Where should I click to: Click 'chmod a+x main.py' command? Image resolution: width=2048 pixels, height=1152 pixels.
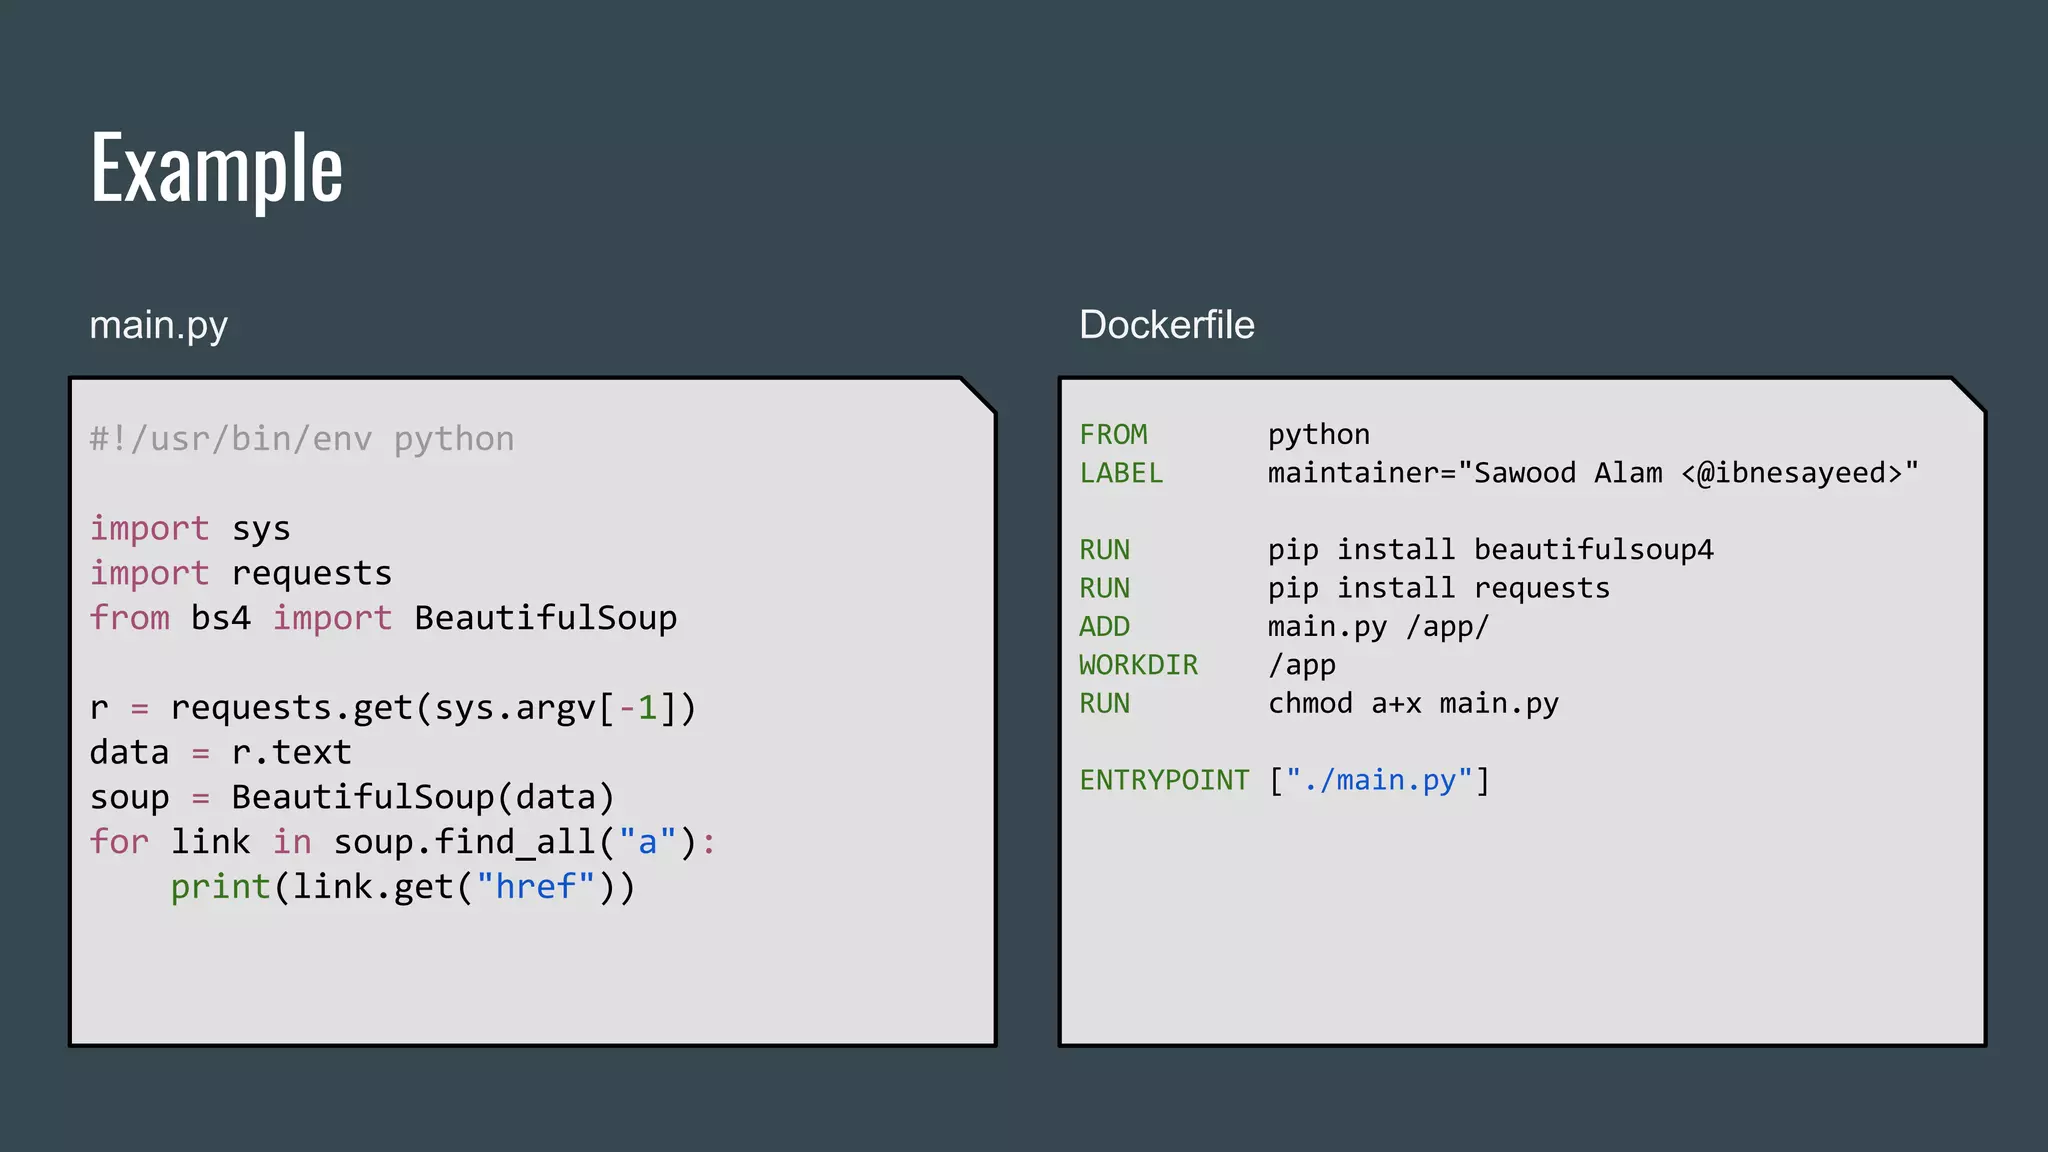(1414, 704)
